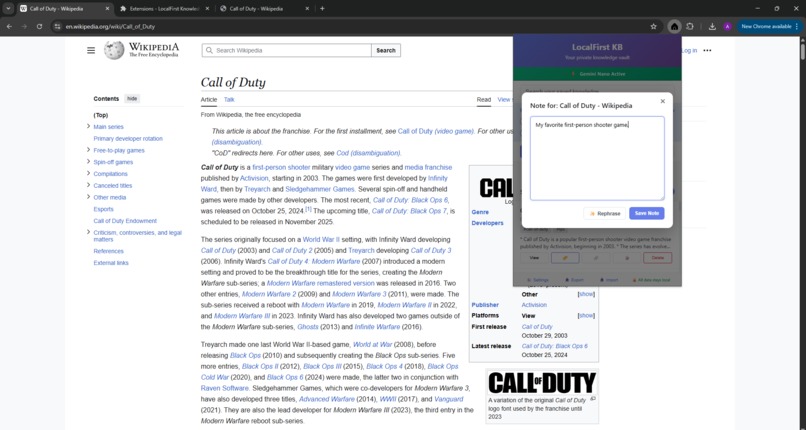The image size is (806, 430).
Task: Open the Activision publisher link in infobox
Action: (534, 305)
